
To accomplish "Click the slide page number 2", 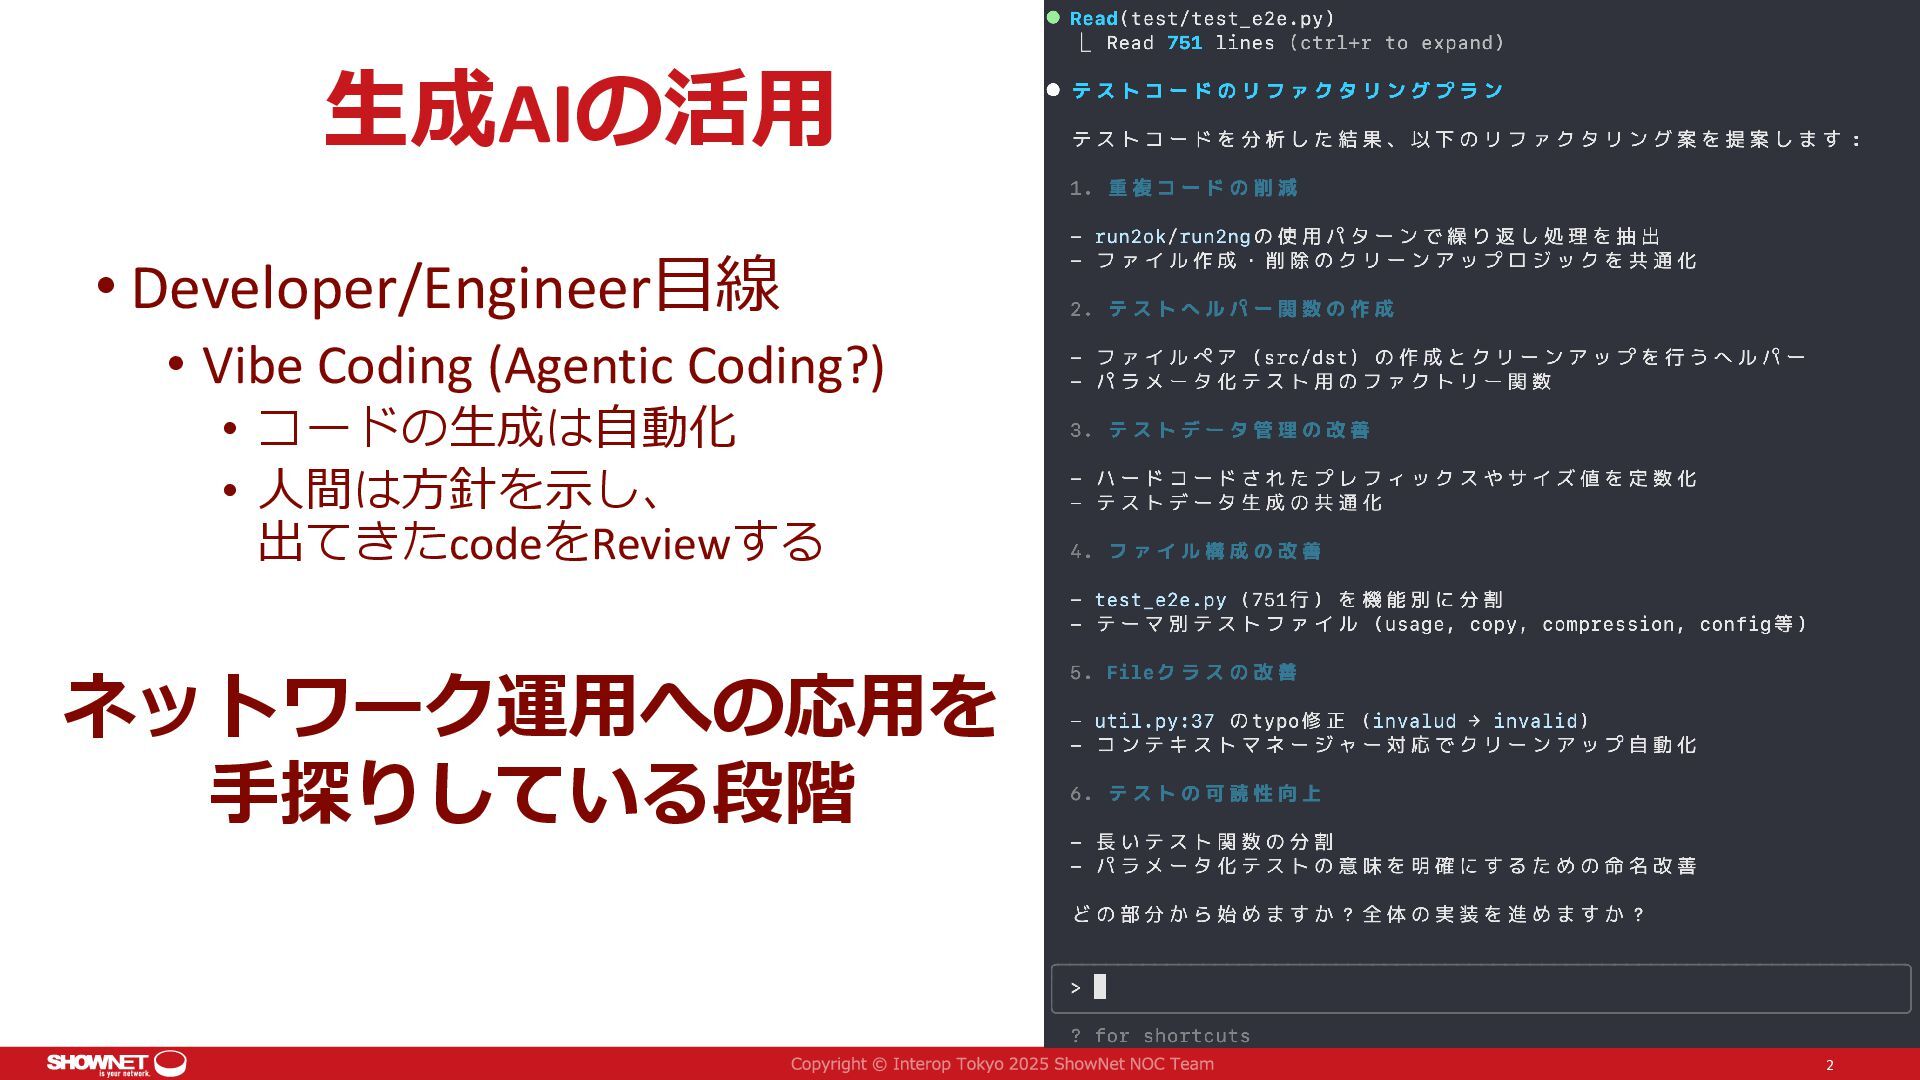I will coord(1830,1065).
